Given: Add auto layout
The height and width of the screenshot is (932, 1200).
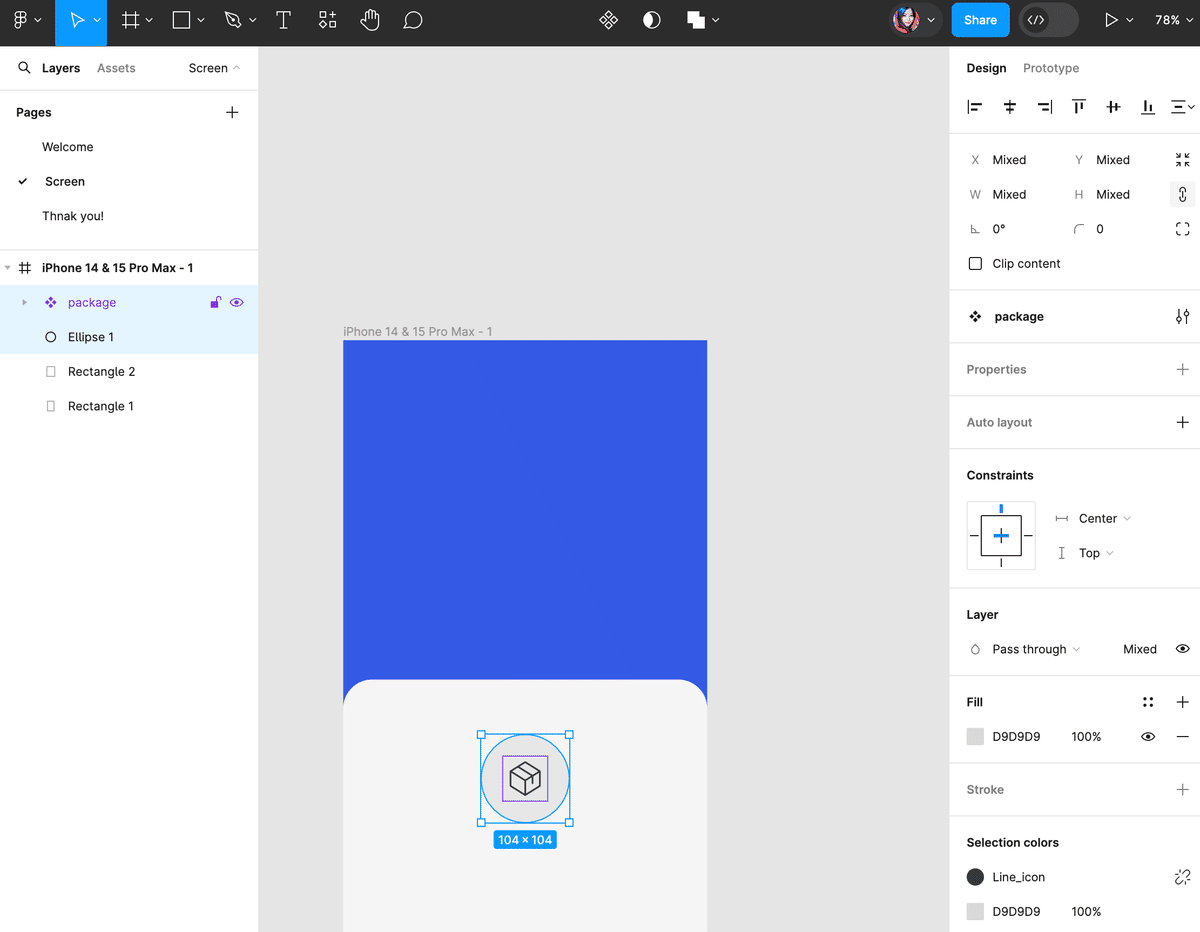Looking at the screenshot, I should click(x=1183, y=423).
